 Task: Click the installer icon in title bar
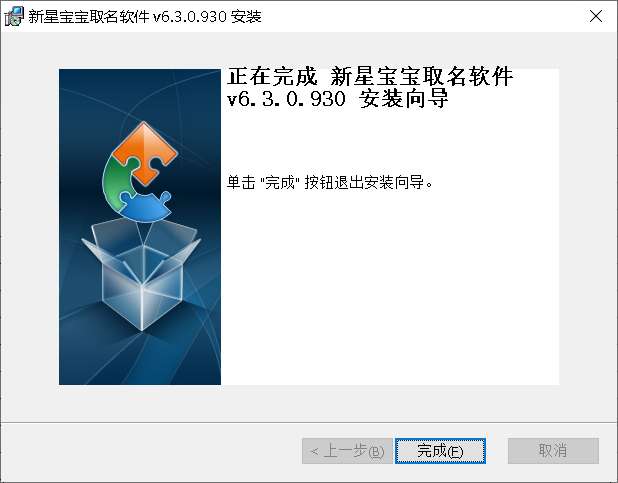(x=14, y=16)
